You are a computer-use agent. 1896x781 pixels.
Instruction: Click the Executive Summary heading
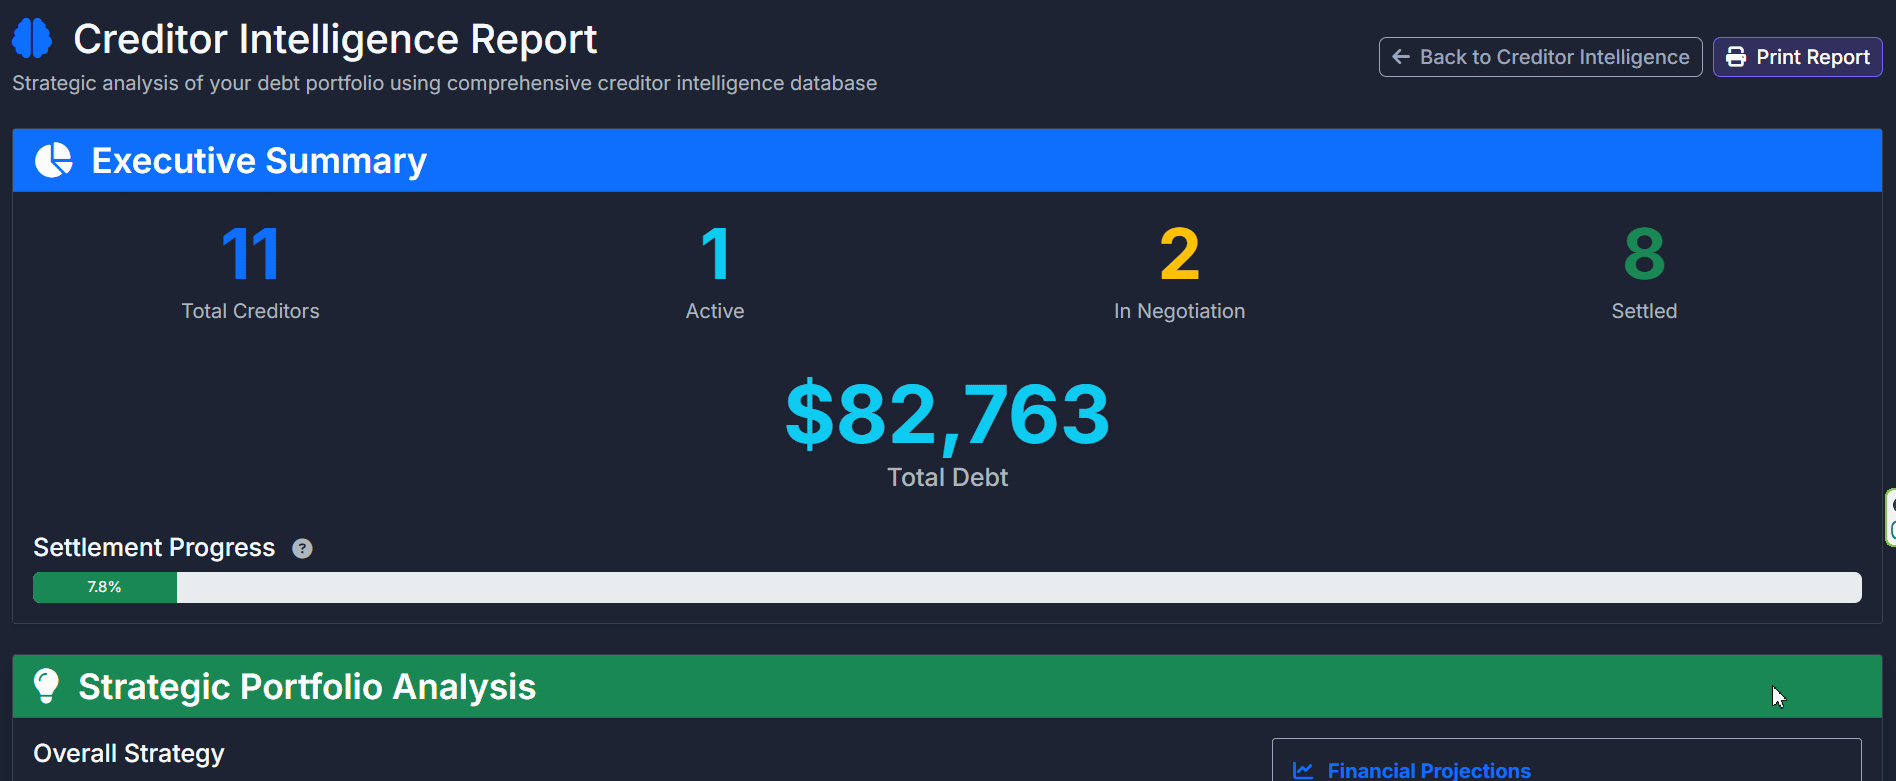click(259, 160)
